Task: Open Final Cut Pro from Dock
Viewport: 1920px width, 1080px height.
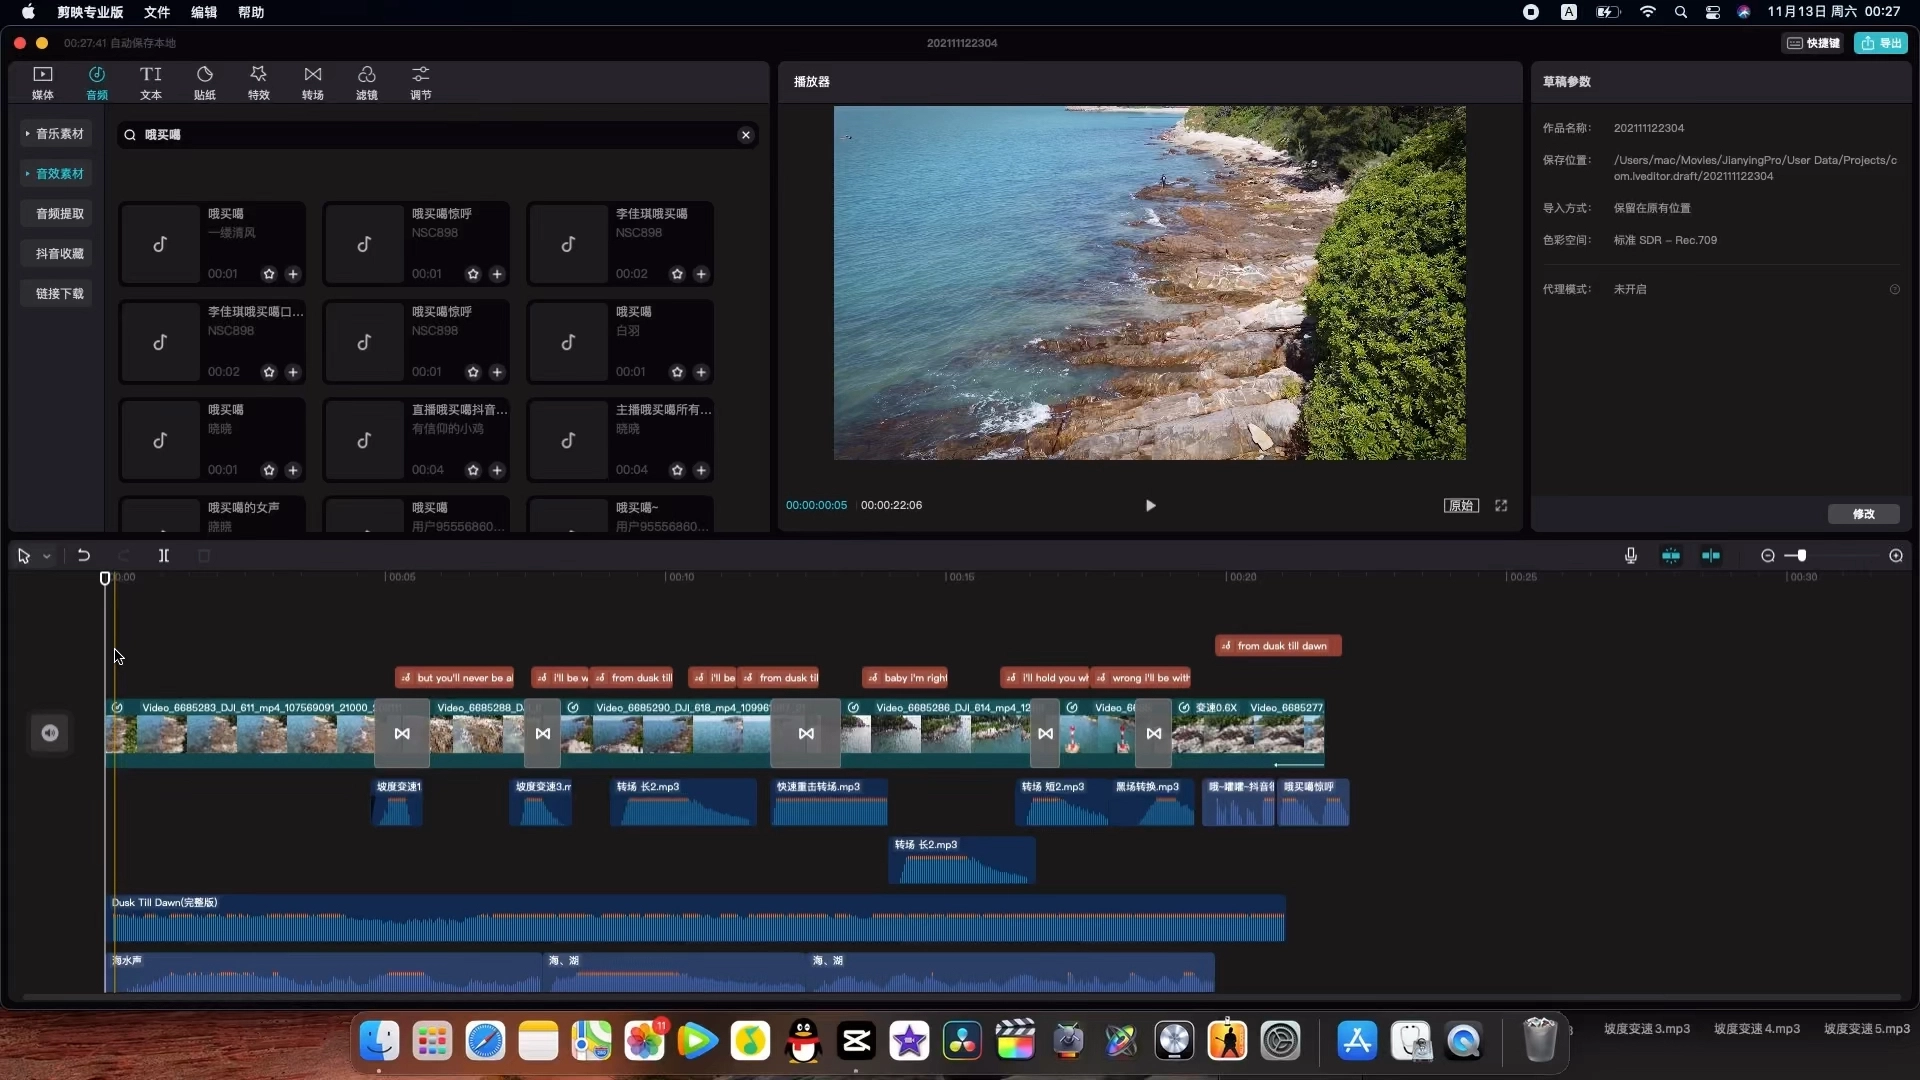Action: tap(1015, 1042)
